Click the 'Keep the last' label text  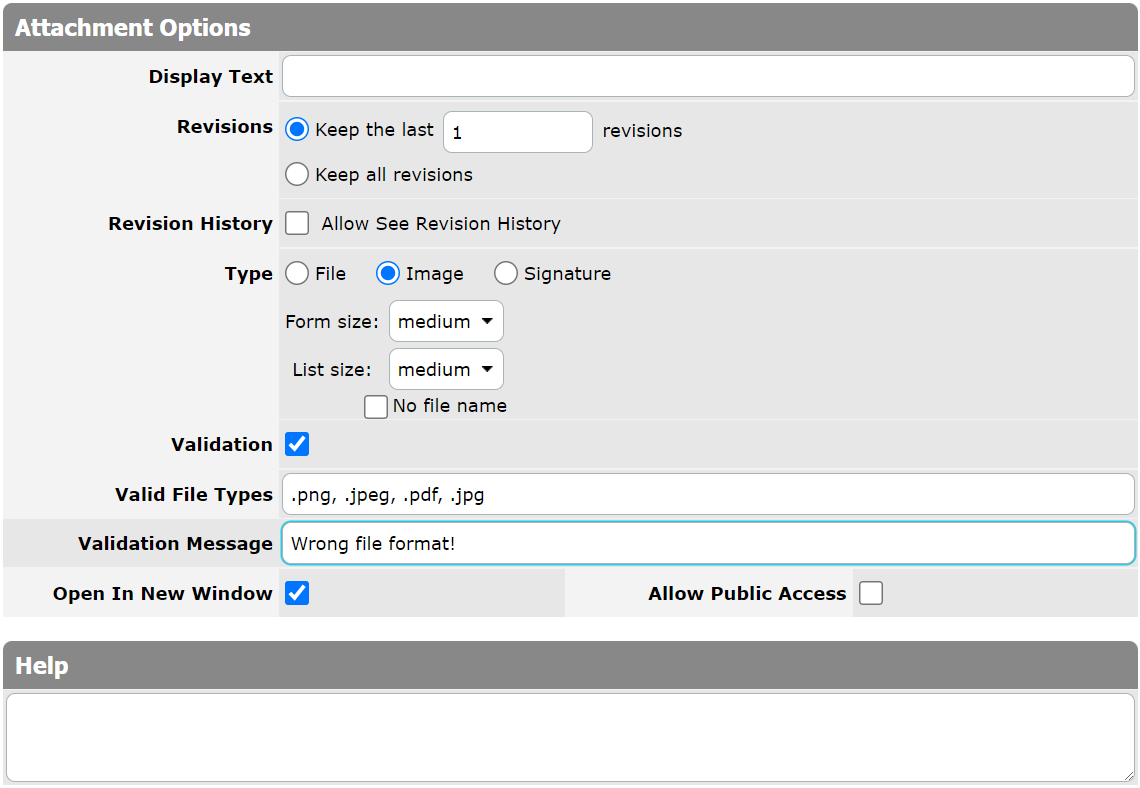[x=374, y=130]
